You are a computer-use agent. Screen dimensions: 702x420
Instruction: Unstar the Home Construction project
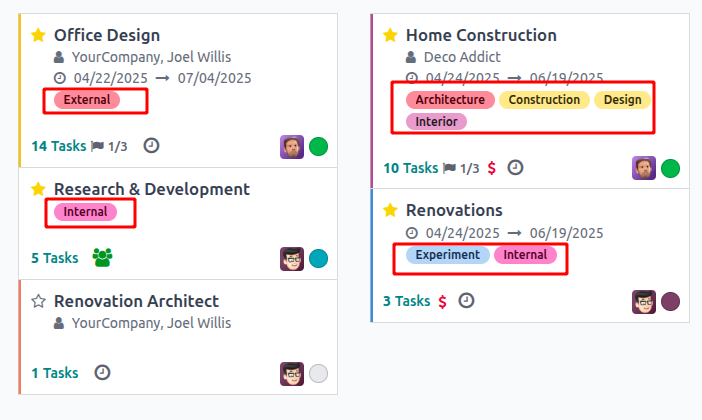tap(390, 35)
